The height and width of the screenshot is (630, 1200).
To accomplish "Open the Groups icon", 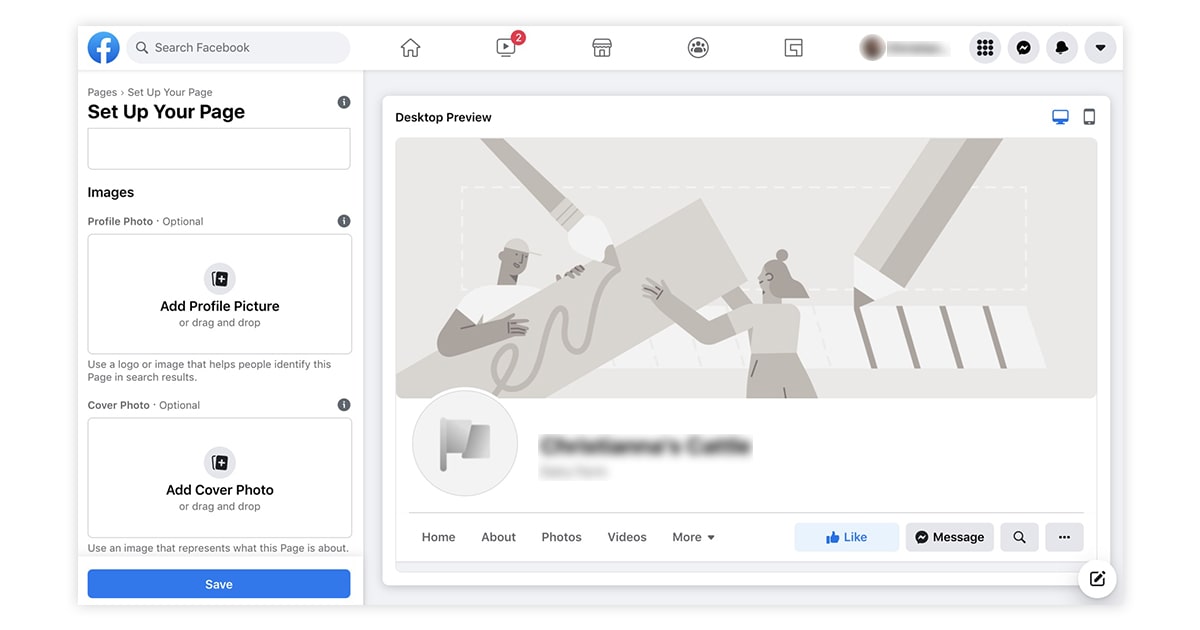I will tap(698, 48).
